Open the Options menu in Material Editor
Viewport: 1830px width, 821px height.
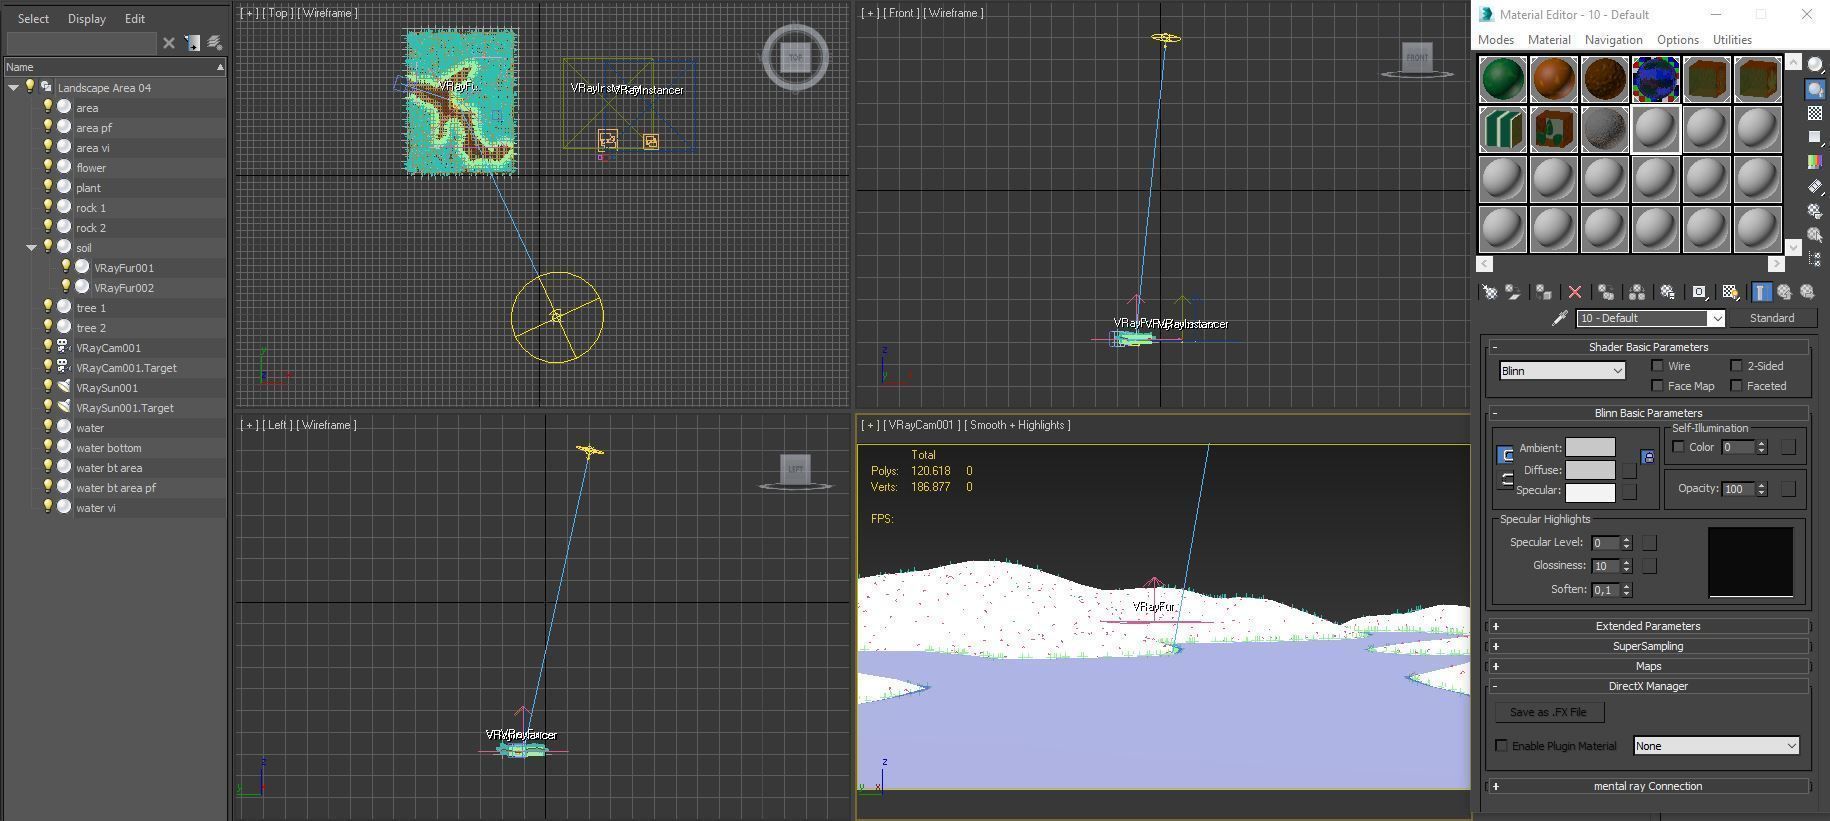tap(1678, 40)
